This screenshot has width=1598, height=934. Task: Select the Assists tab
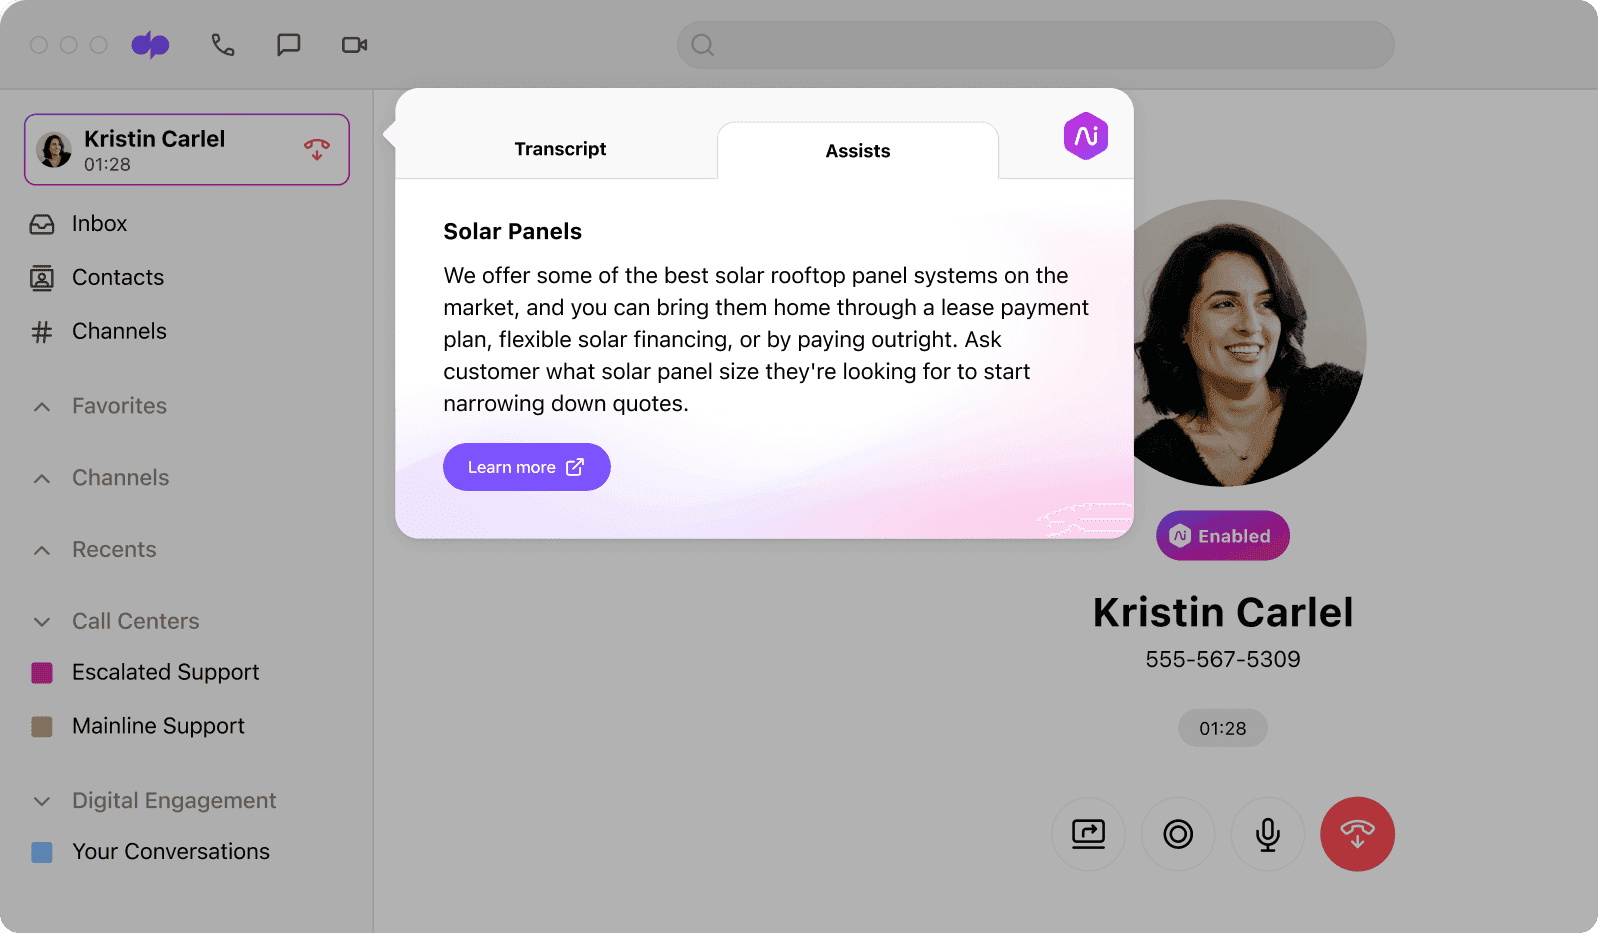pyautogui.click(x=857, y=151)
